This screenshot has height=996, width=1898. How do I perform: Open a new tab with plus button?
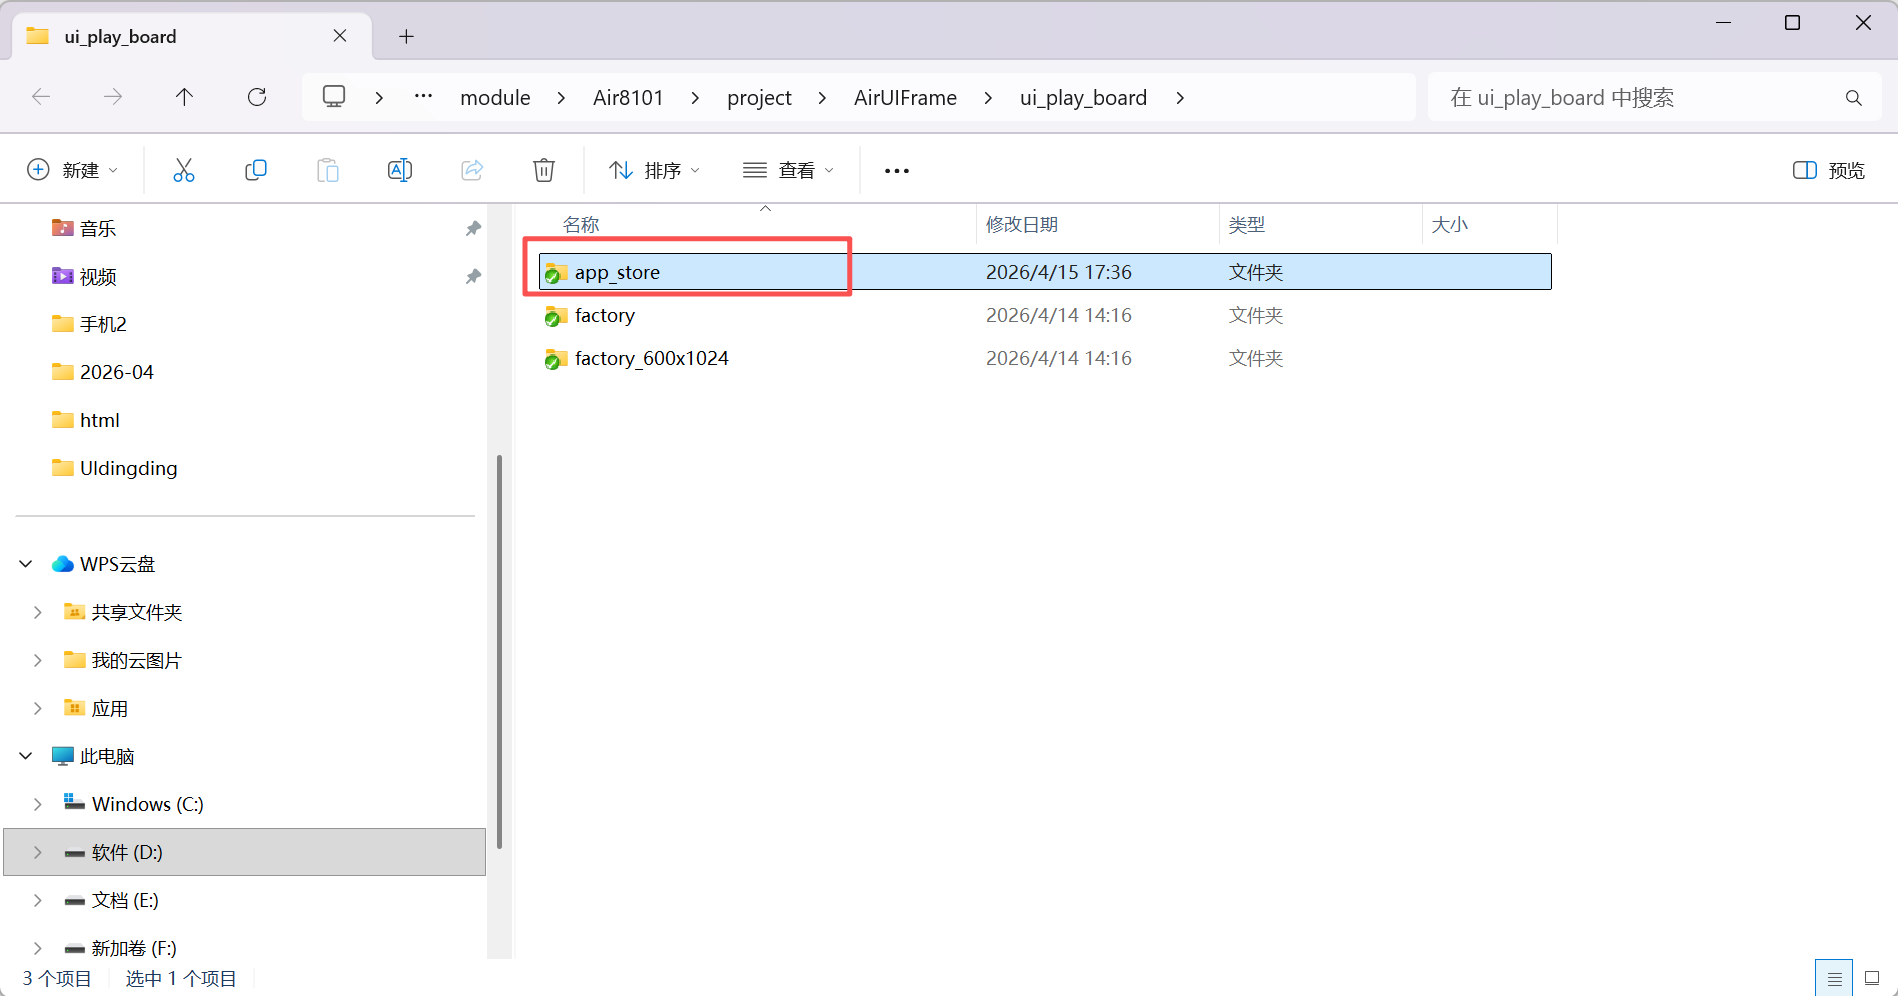[406, 37]
